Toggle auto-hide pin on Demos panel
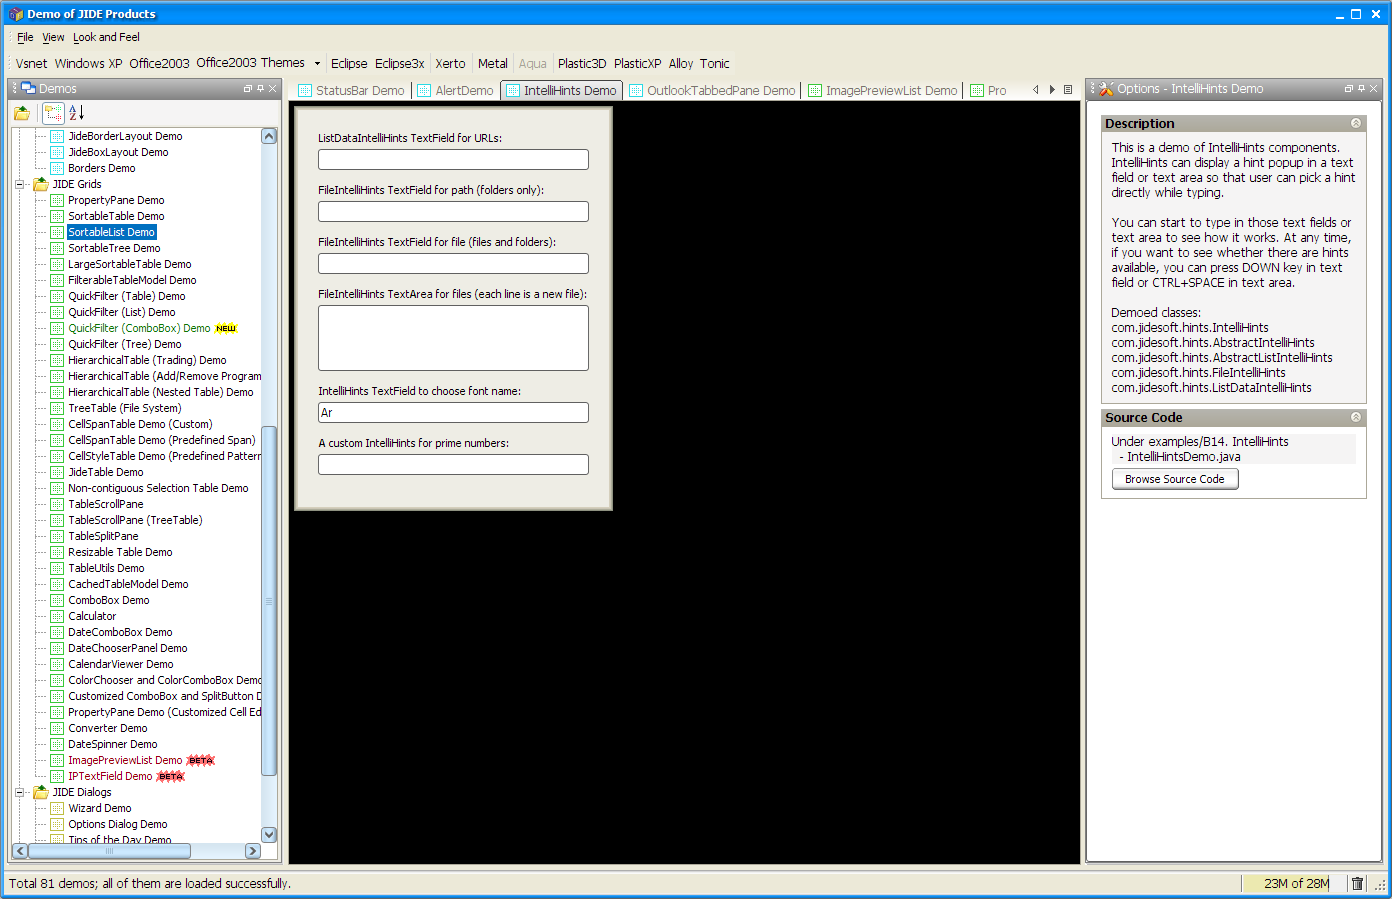 [x=260, y=89]
